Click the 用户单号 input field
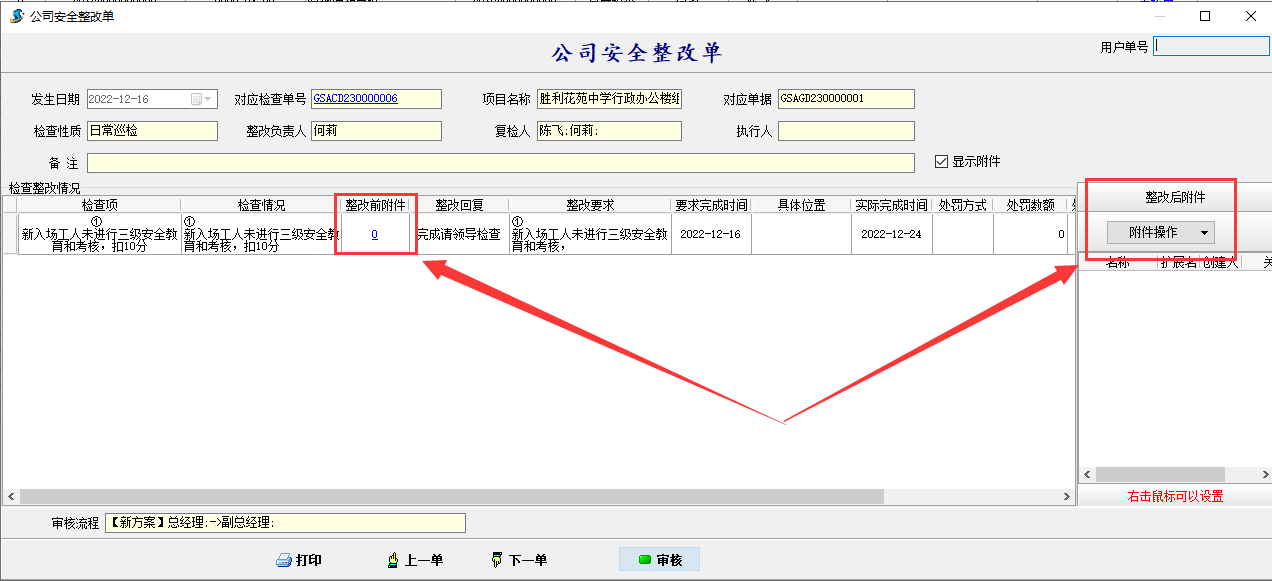The height and width of the screenshot is (581, 1272). coord(1211,46)
